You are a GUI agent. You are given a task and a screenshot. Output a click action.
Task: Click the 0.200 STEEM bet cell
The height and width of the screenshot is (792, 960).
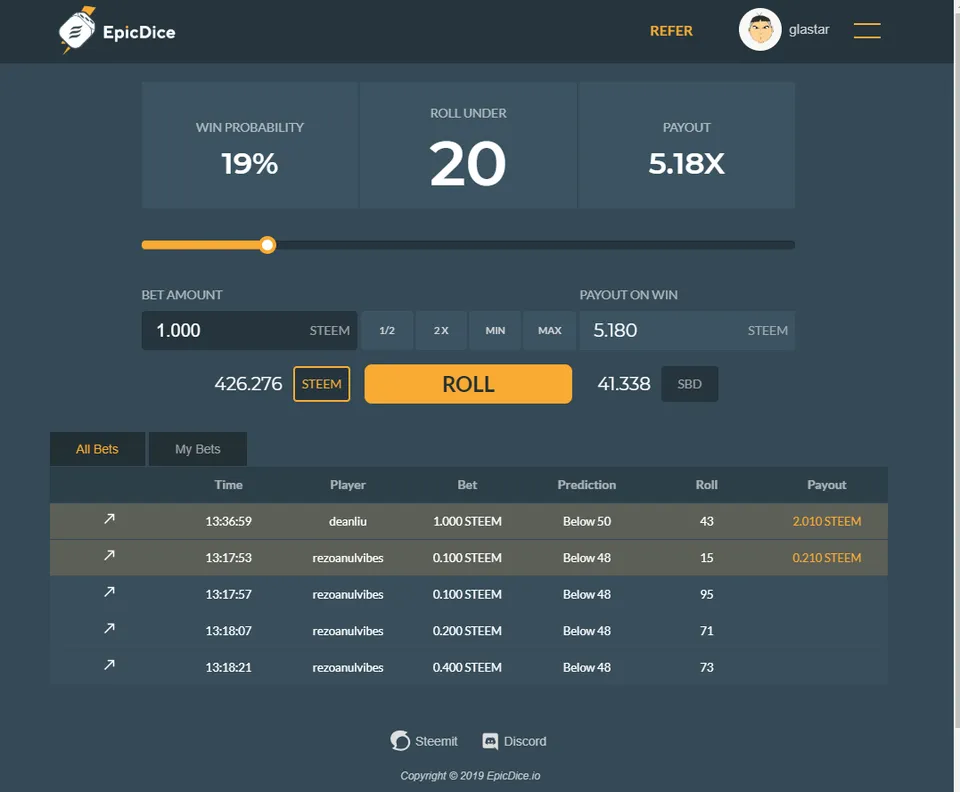coord(467,630)
